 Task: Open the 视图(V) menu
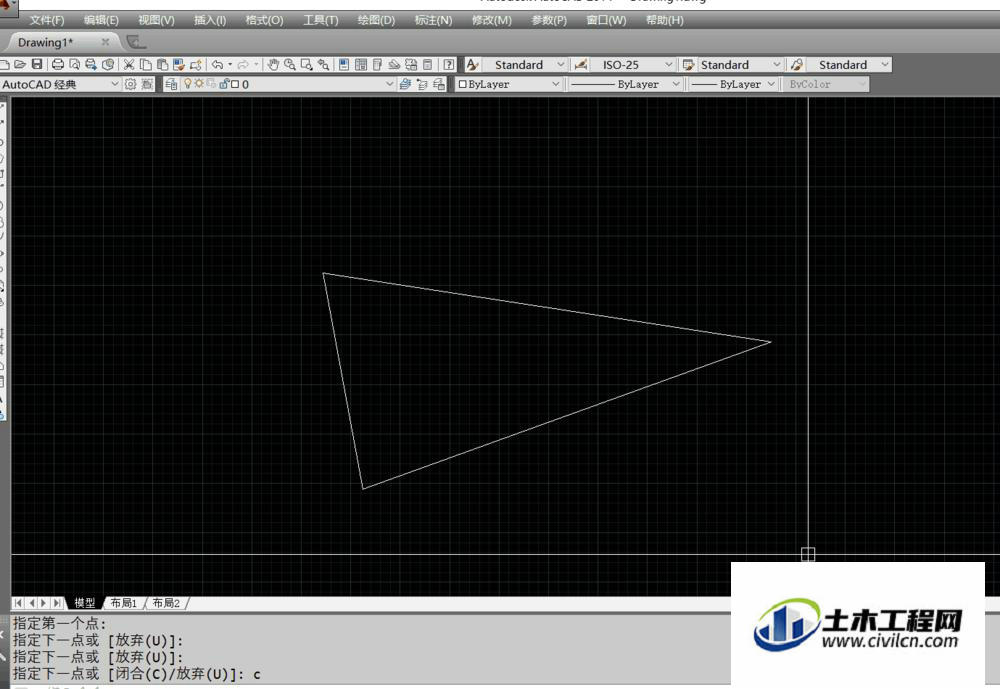click(x=156, y=20)
